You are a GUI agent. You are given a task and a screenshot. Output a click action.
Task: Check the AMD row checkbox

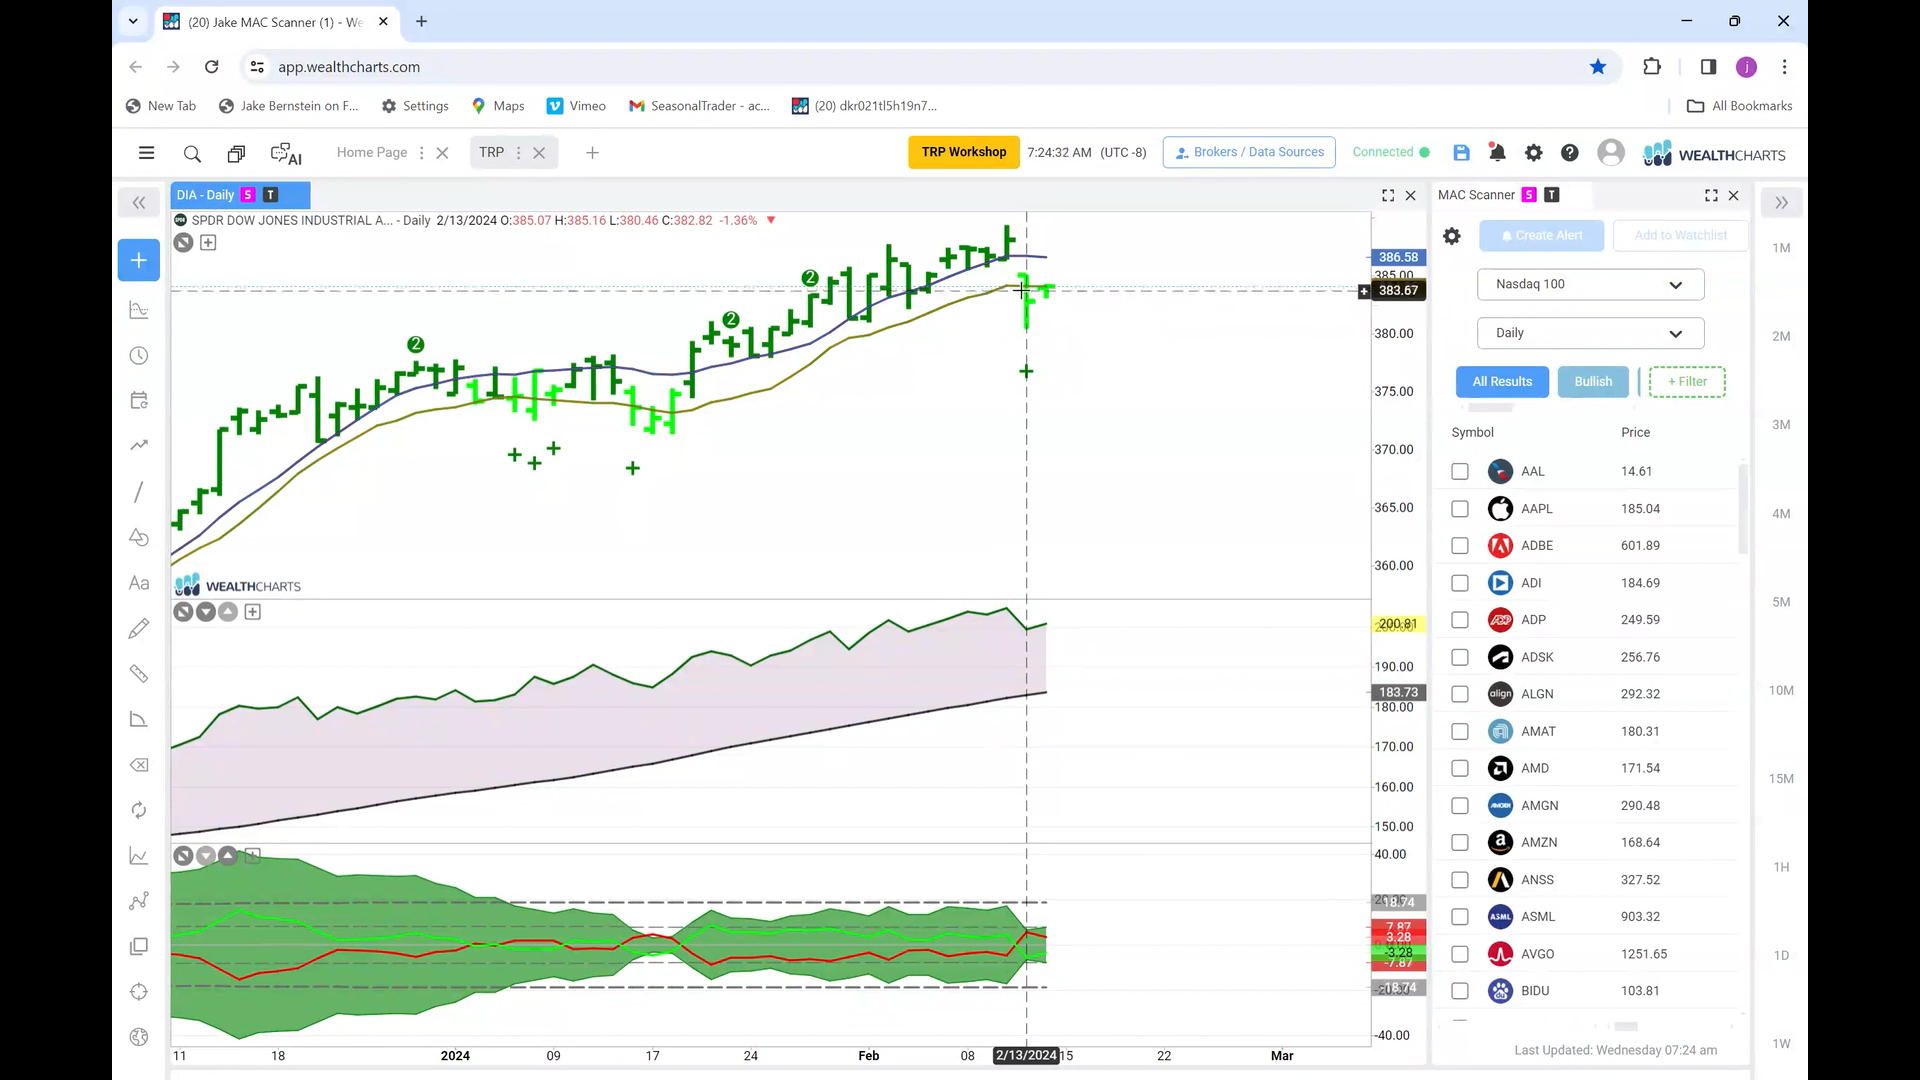[x=1460, y=769]
